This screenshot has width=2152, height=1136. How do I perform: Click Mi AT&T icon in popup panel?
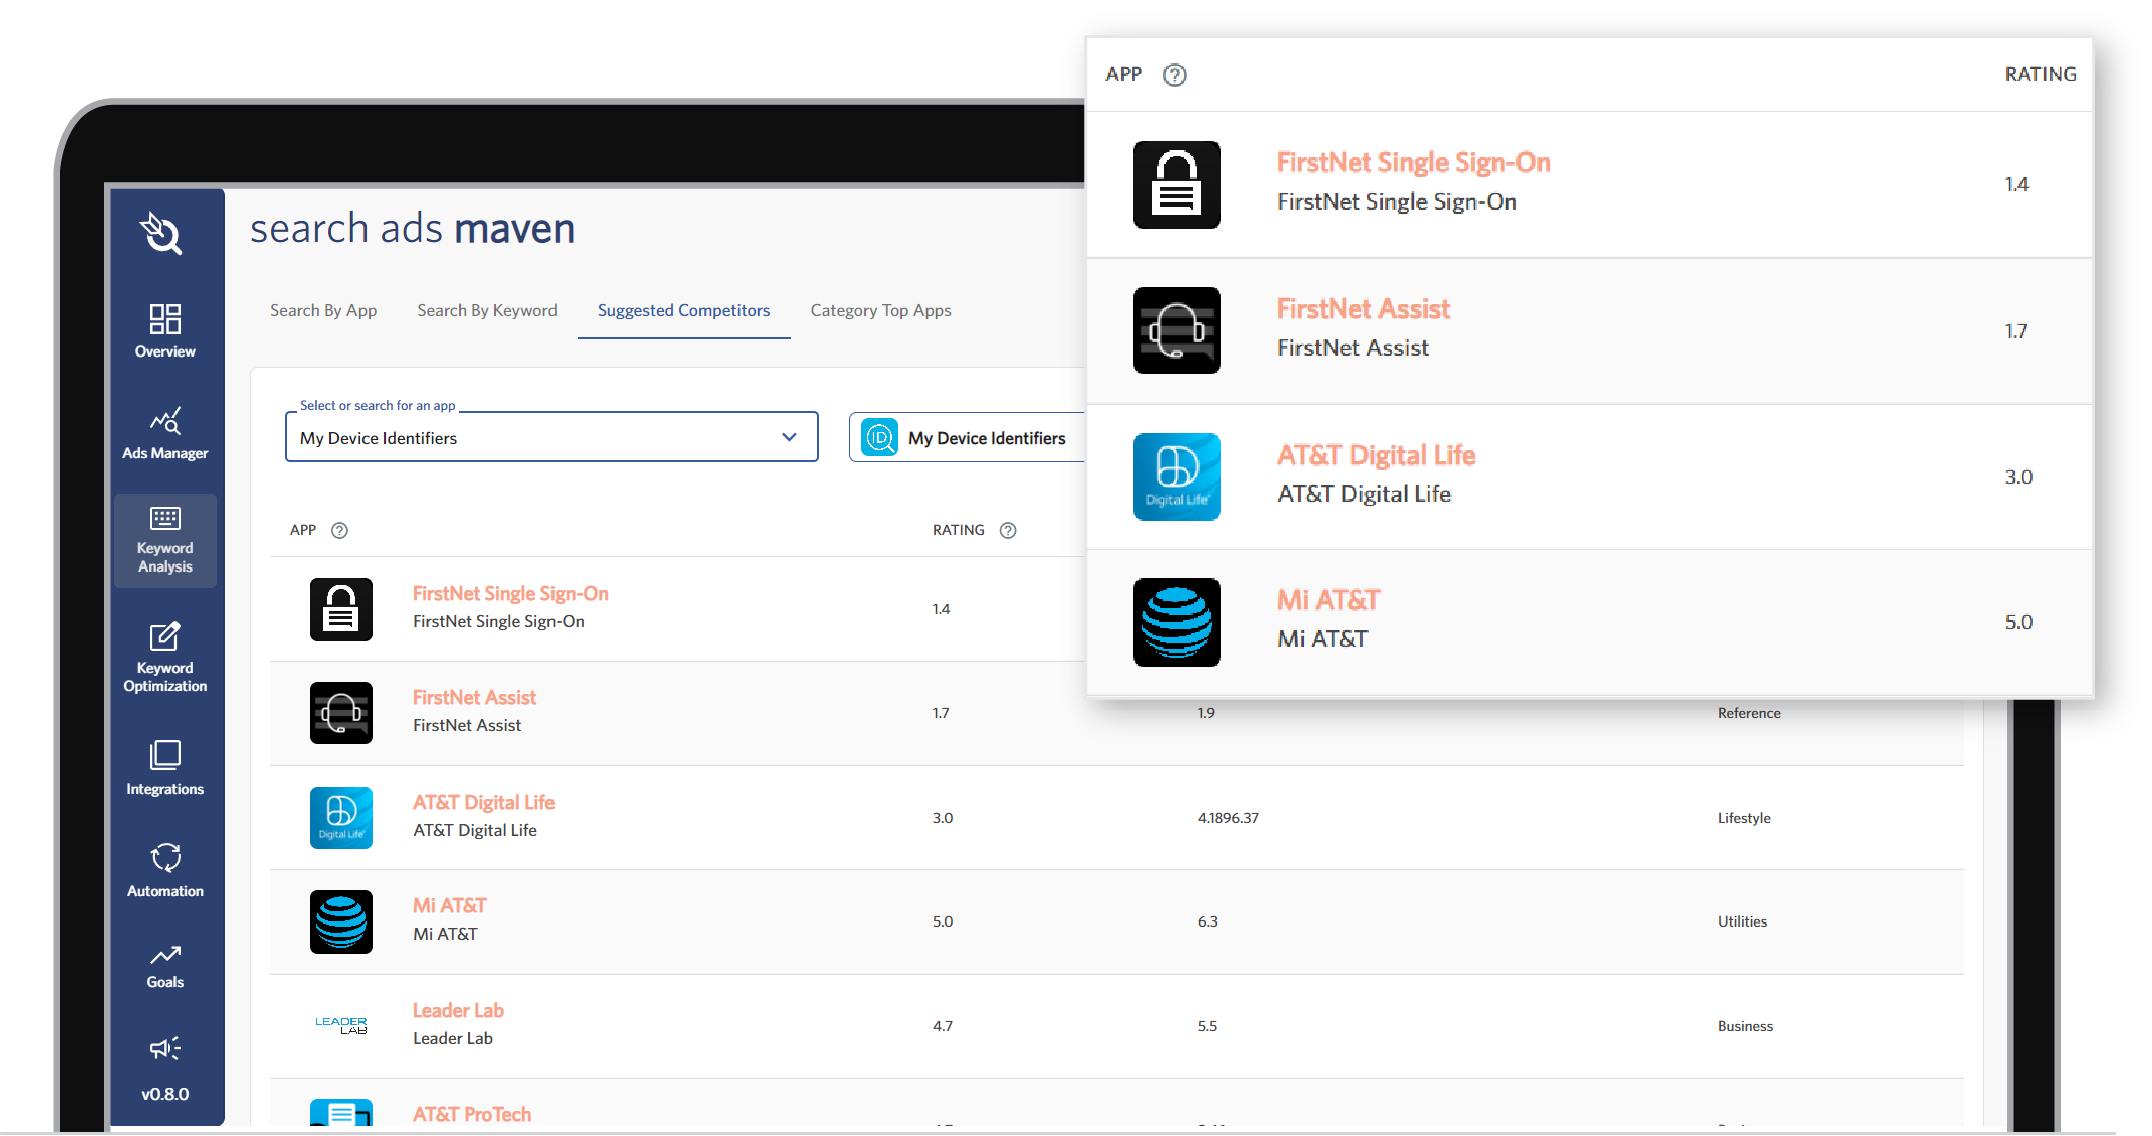click(x=1177, y=622)
